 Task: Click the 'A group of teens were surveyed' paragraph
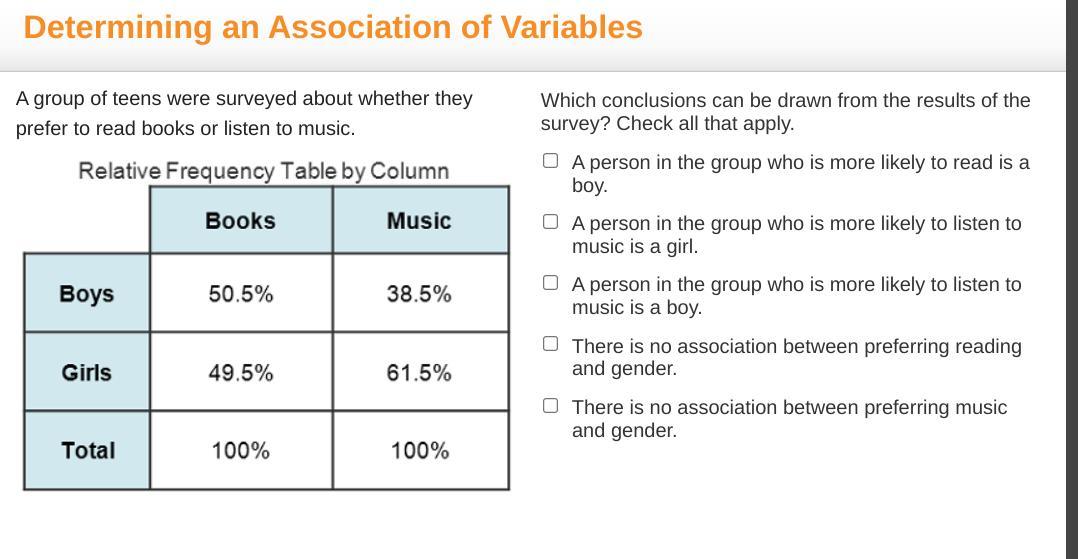(x=244, y=113)
